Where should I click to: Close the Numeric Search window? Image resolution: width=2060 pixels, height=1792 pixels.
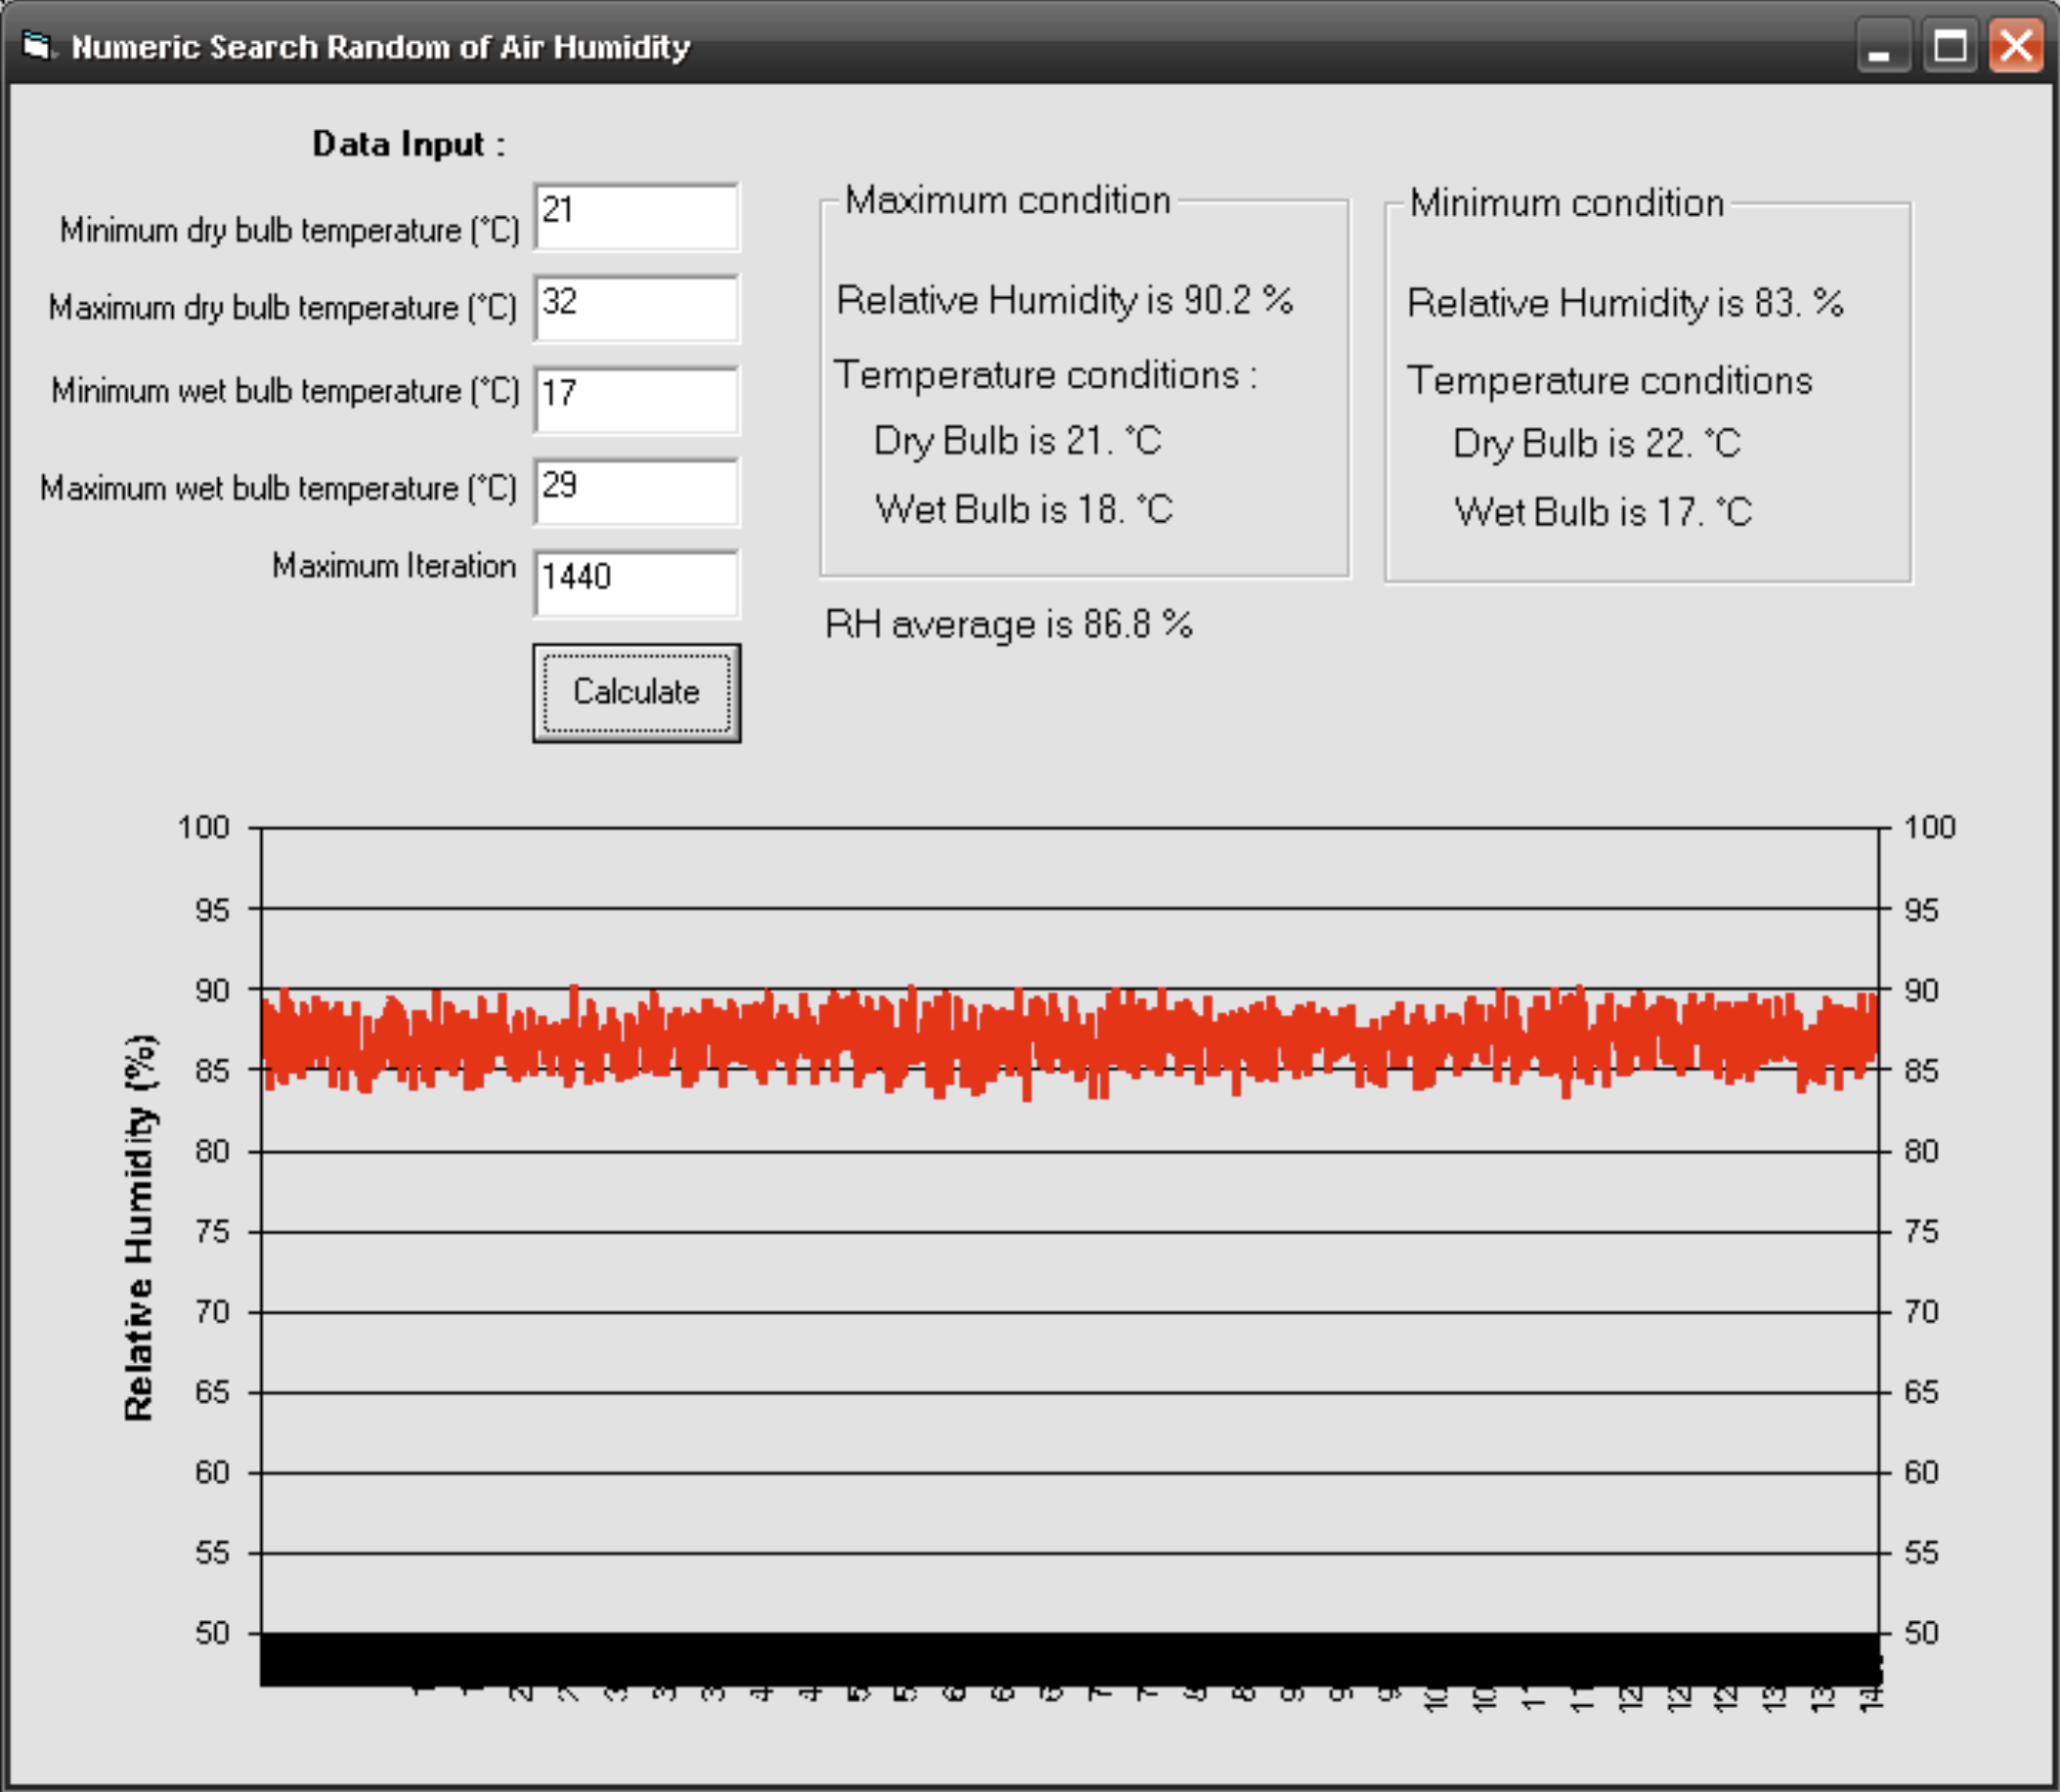point(2015,47)
